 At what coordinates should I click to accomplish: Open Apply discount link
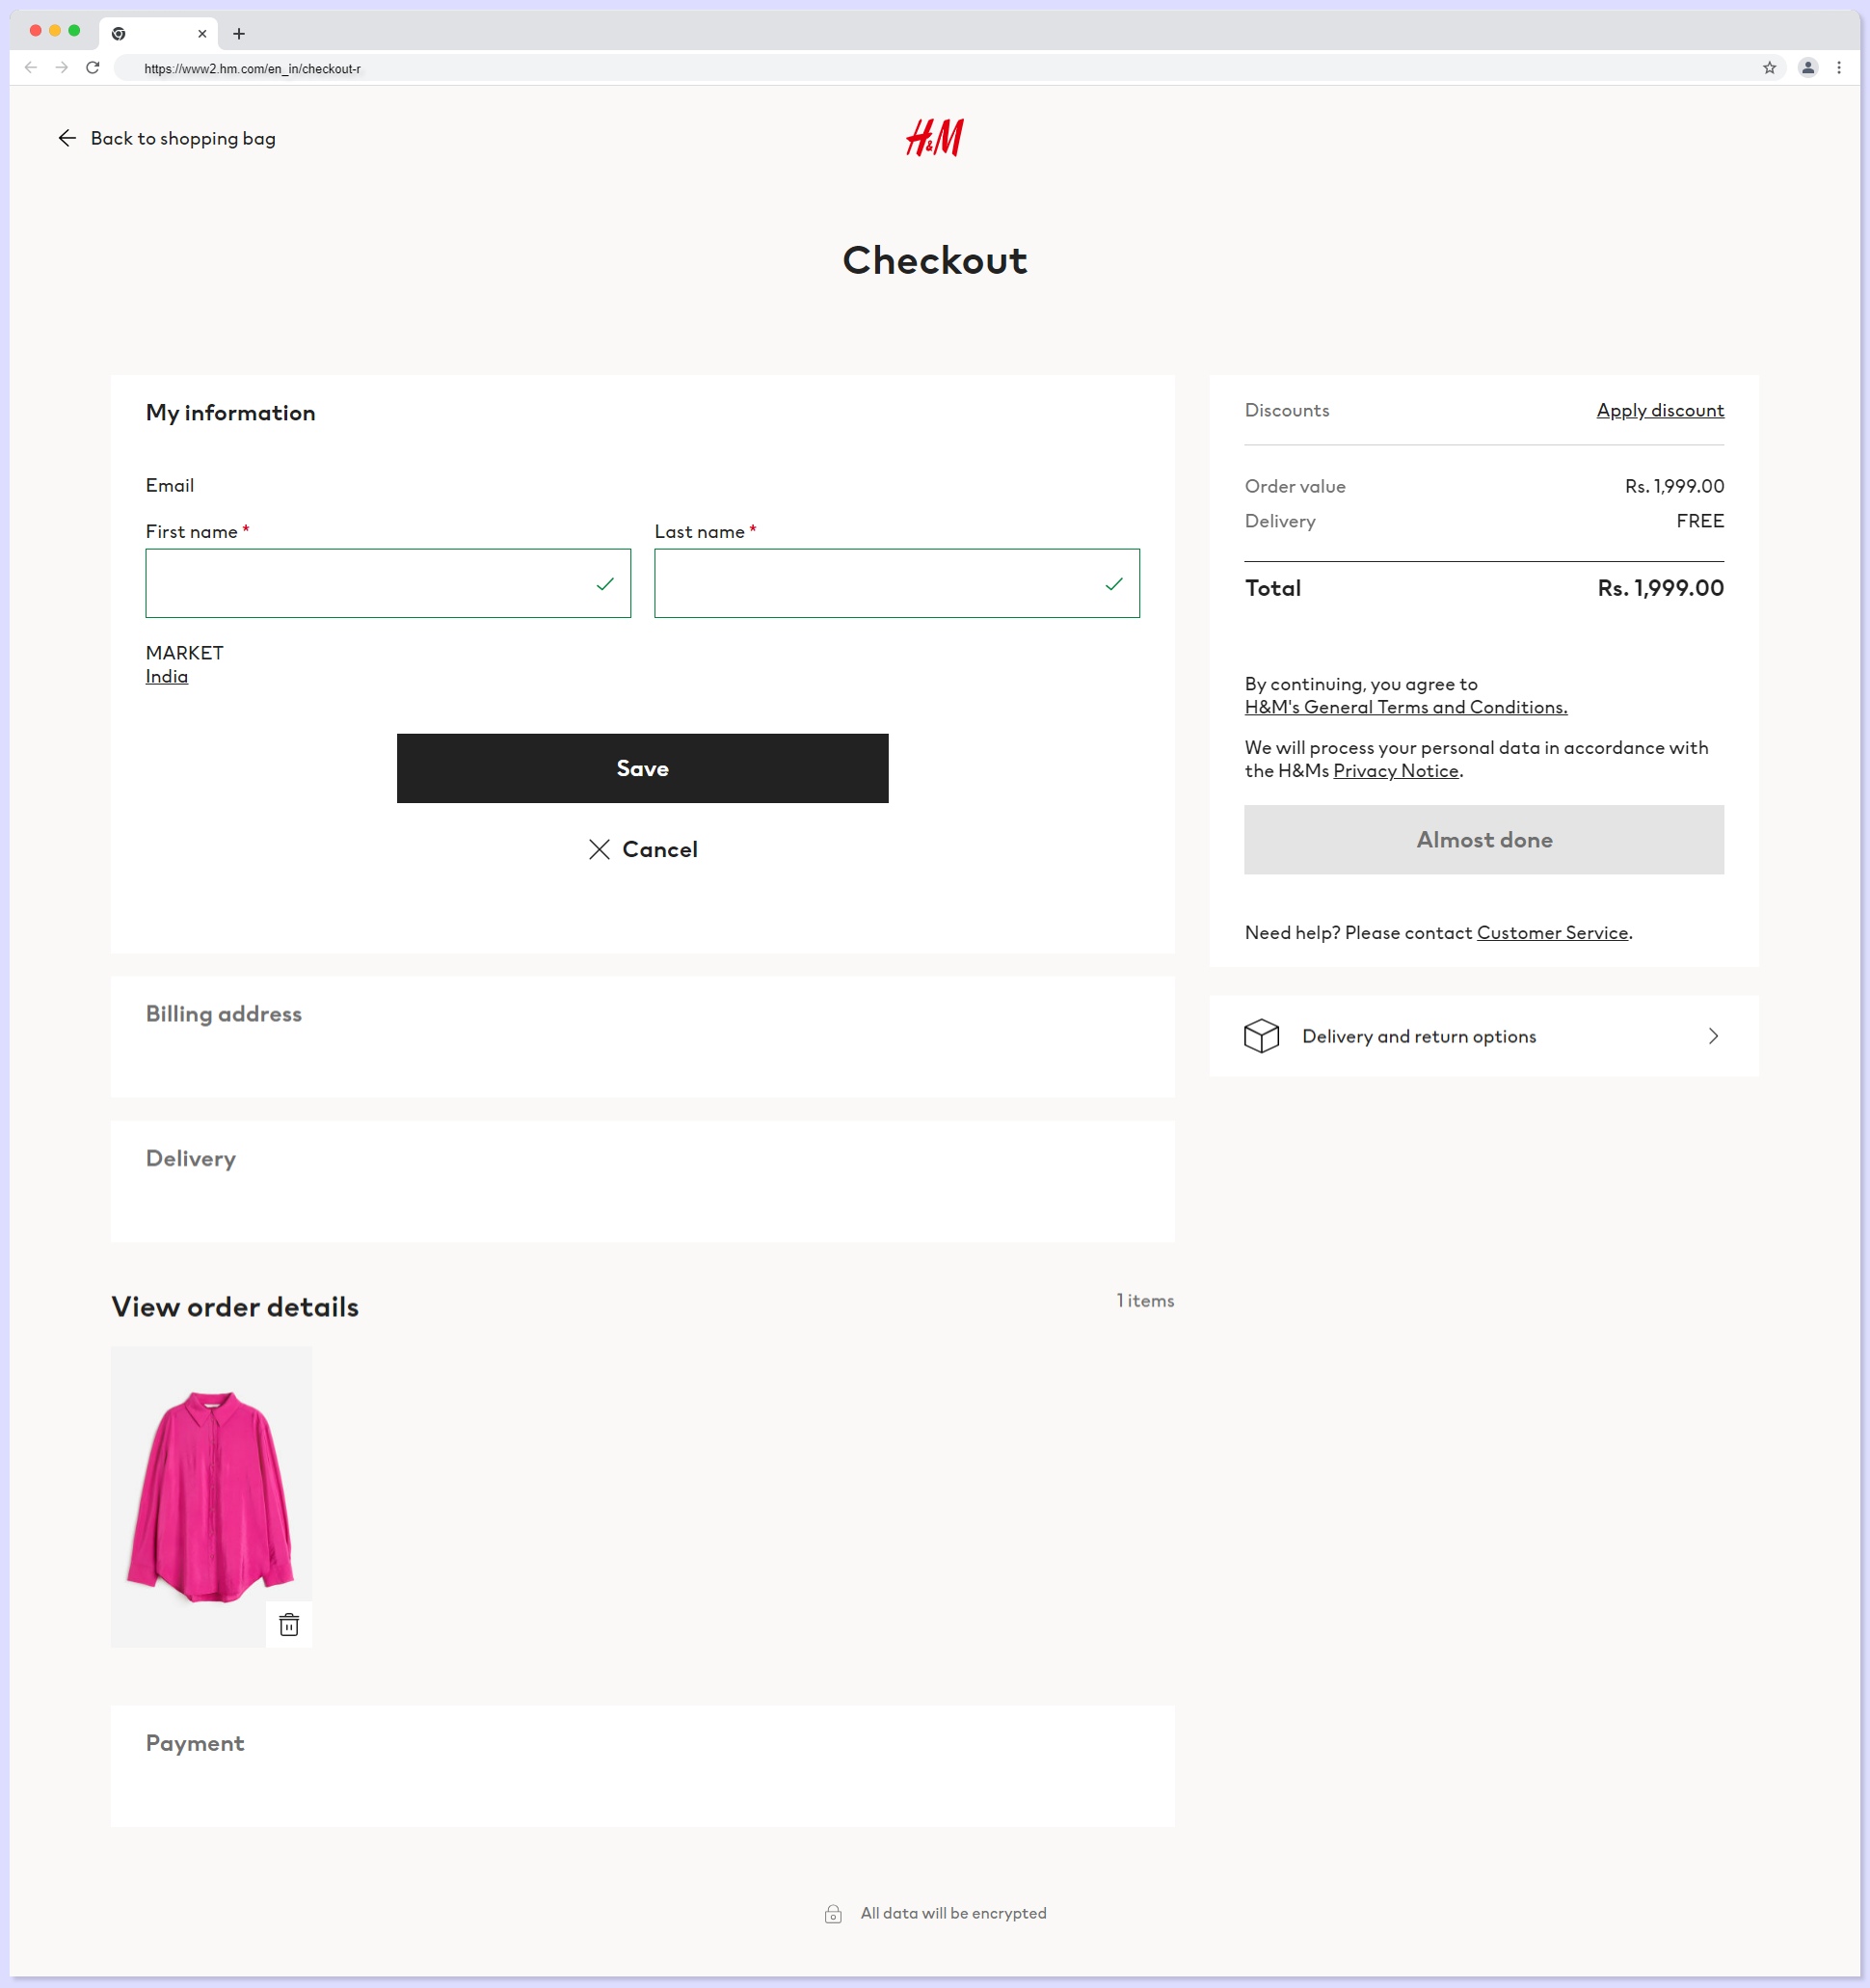[1659, 410]
